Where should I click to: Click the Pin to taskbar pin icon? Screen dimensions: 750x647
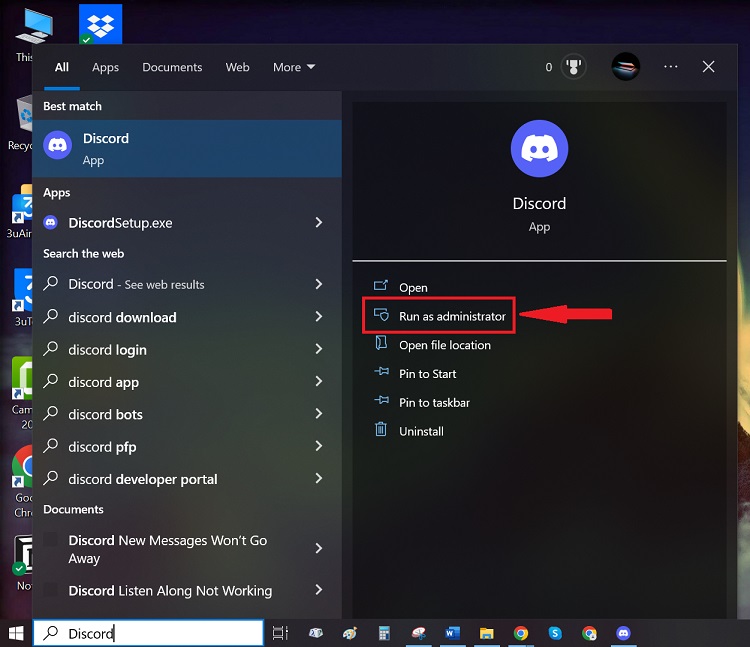pos(381,400)
